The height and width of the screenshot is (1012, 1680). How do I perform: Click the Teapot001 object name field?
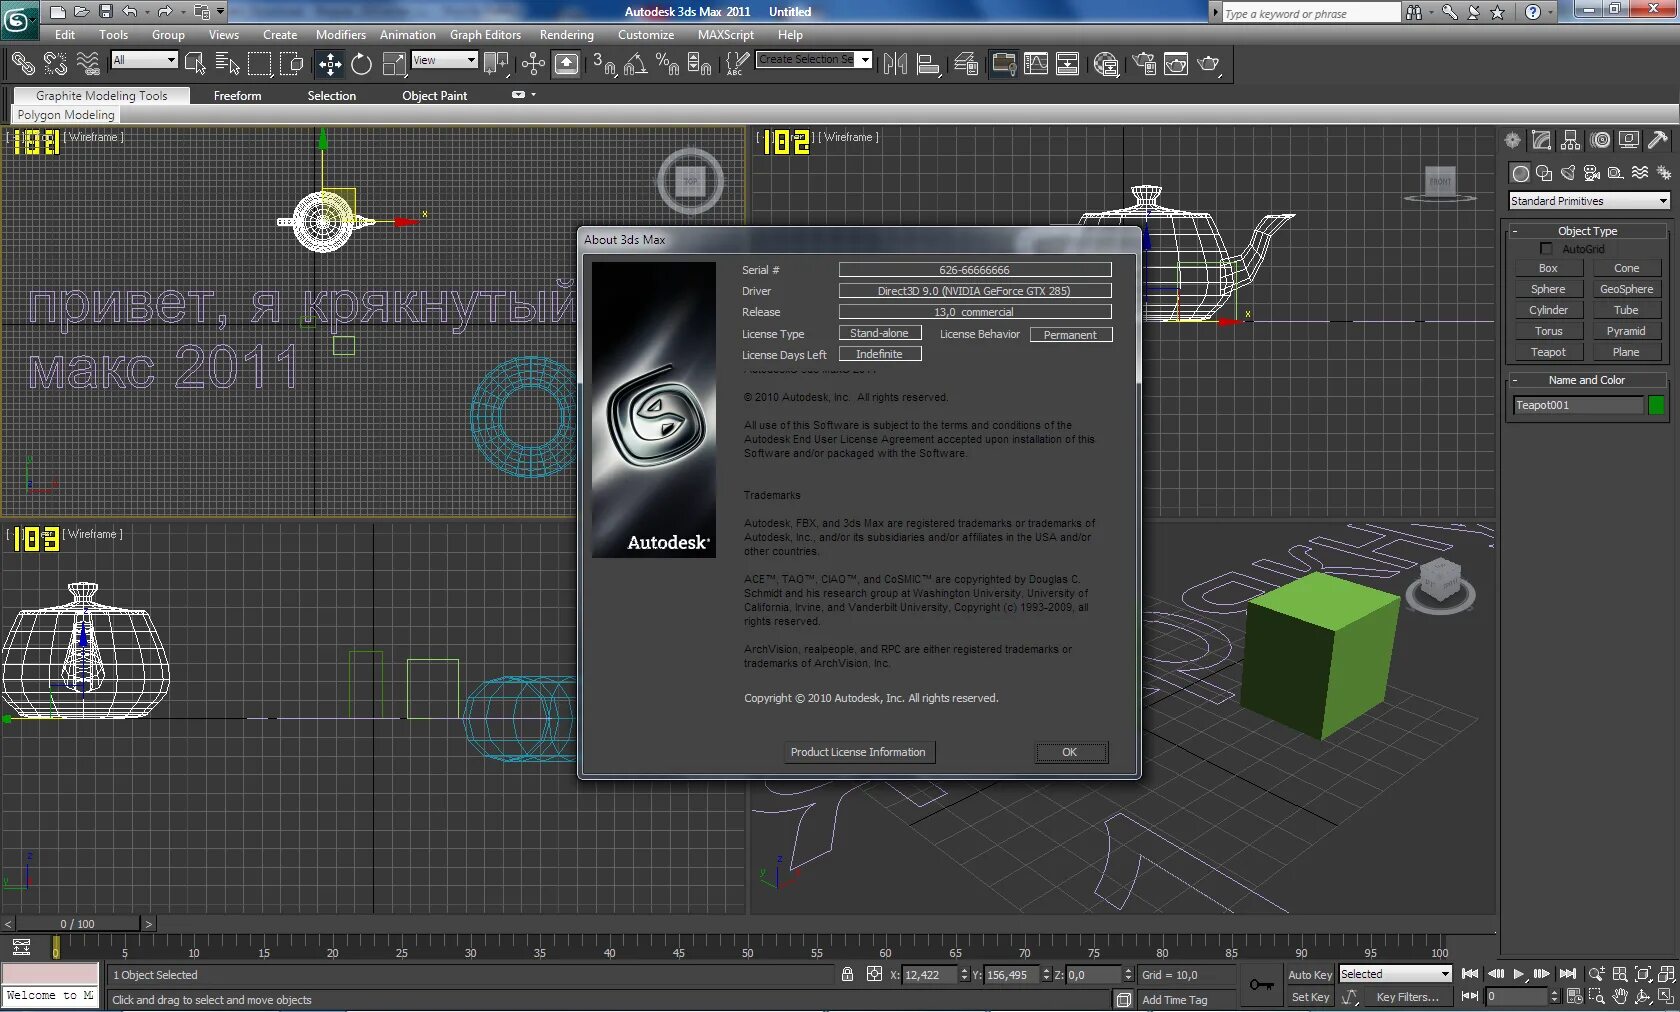click(x=1578, y=405)
